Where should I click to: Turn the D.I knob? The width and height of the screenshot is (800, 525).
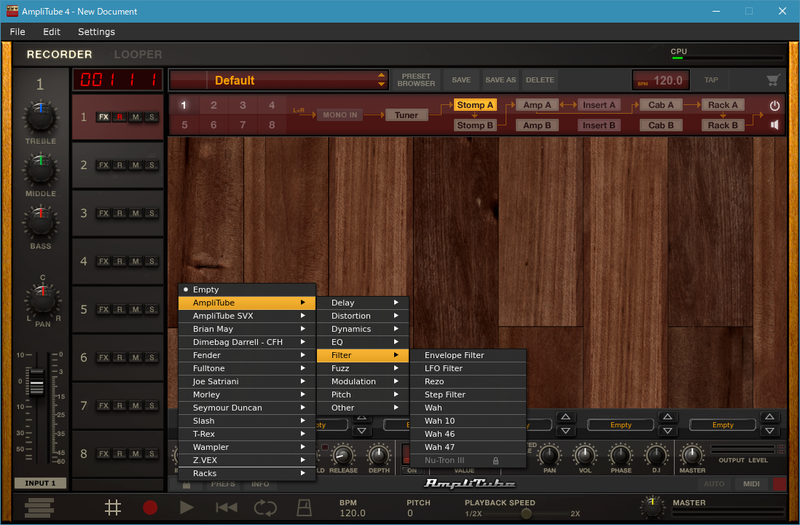pos(656,455)
